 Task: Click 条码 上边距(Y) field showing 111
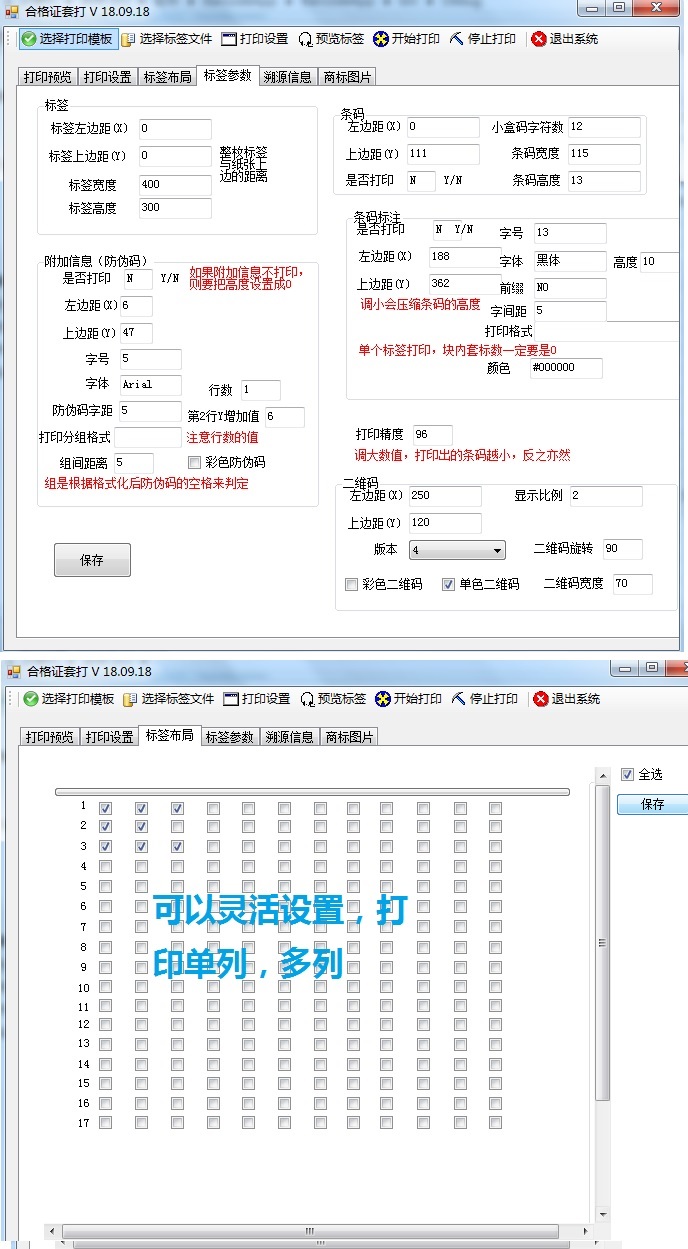tap(443, 154)
